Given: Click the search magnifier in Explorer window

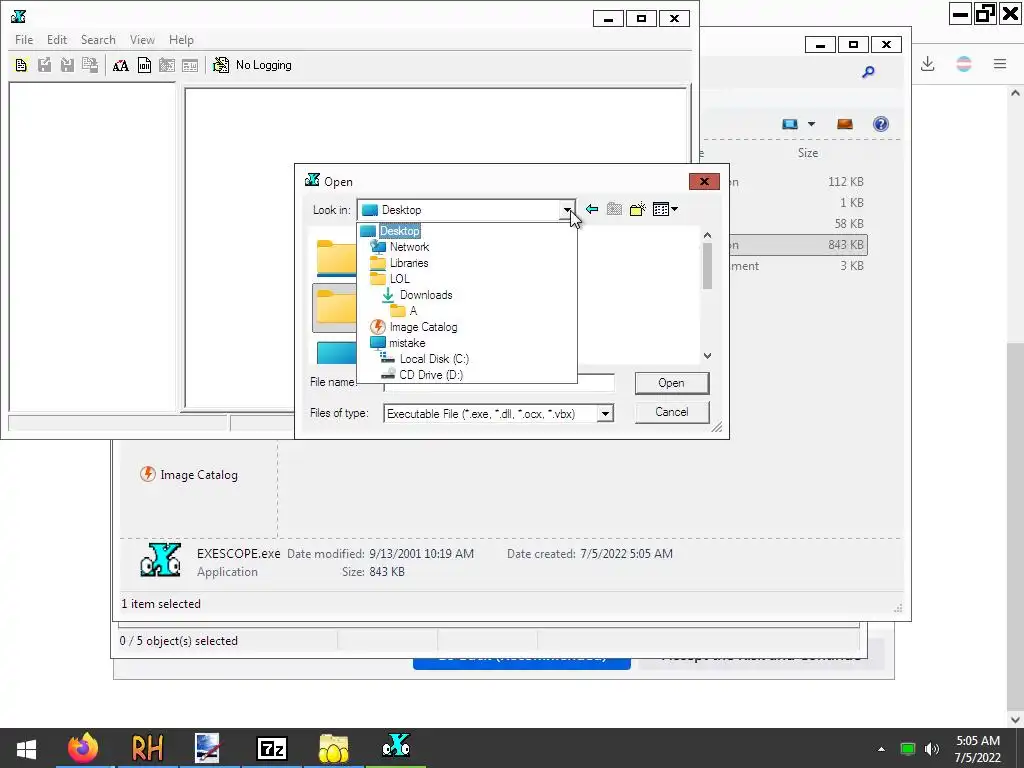Looking at the screenshot, I should (868, 72).
